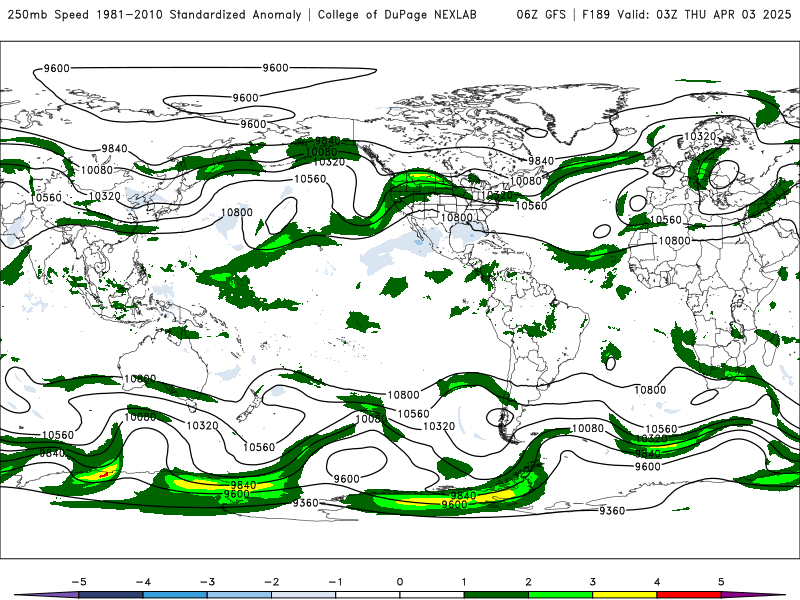
Task: Click the positive "5" colorbar tick label
Action: (721, 582)
